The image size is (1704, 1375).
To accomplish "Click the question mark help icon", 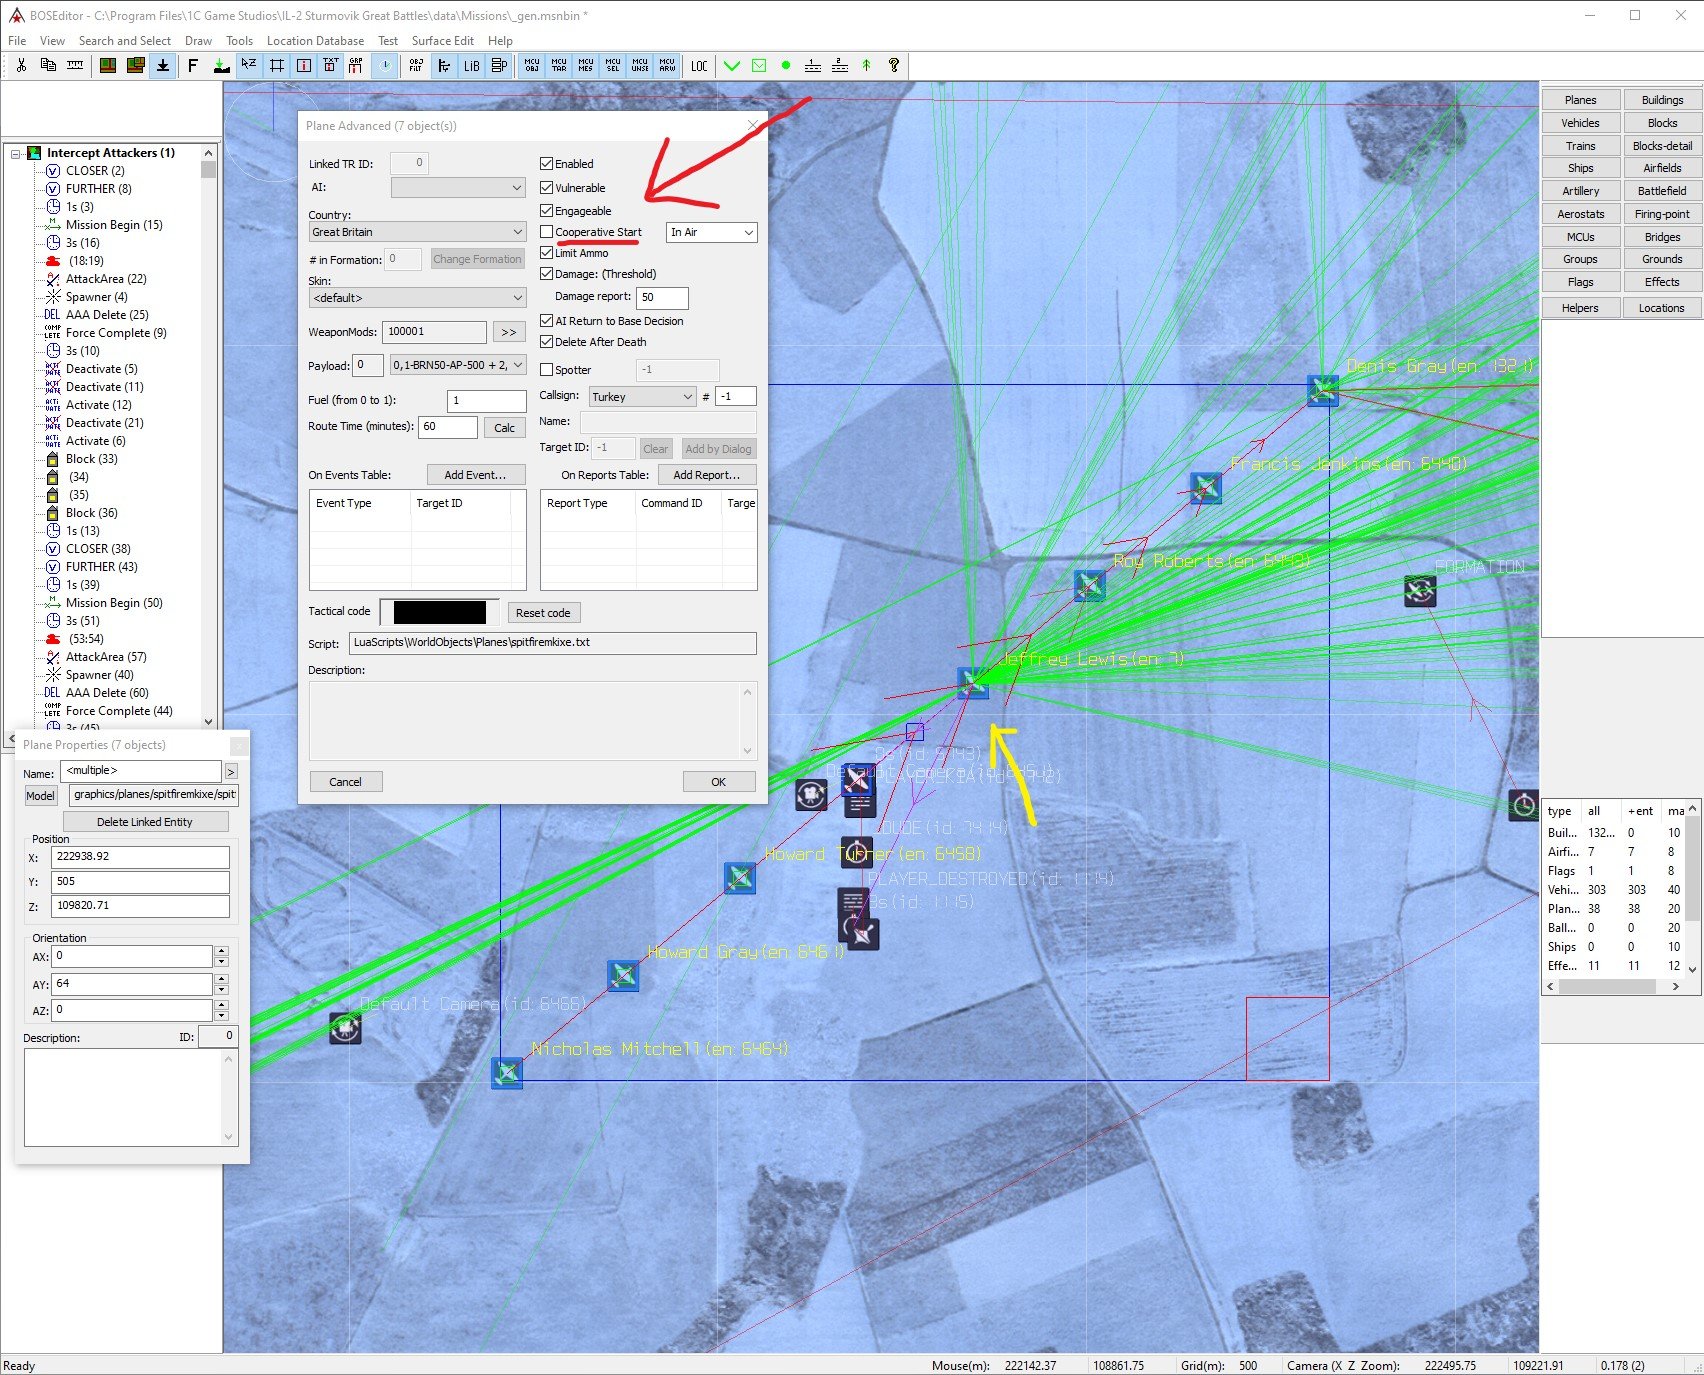I will 894,66.
